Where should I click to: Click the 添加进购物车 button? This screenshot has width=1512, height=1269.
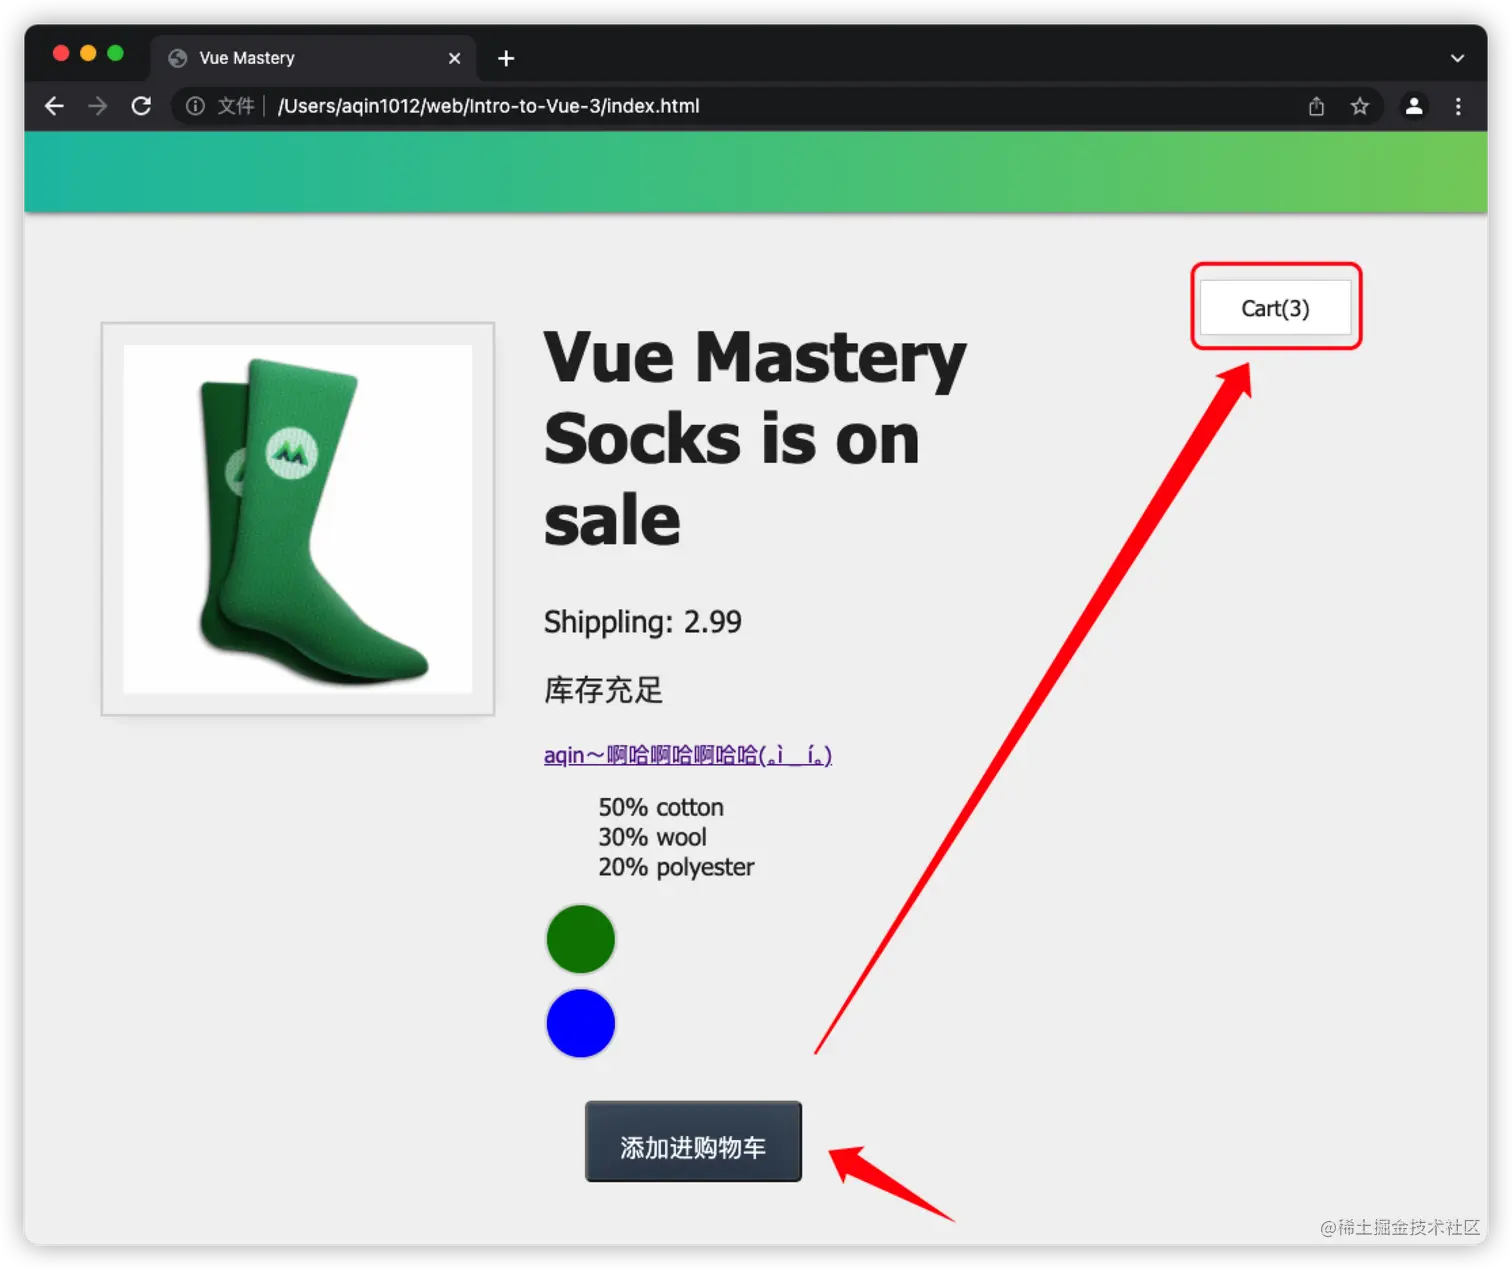(x=693, y=1142)
